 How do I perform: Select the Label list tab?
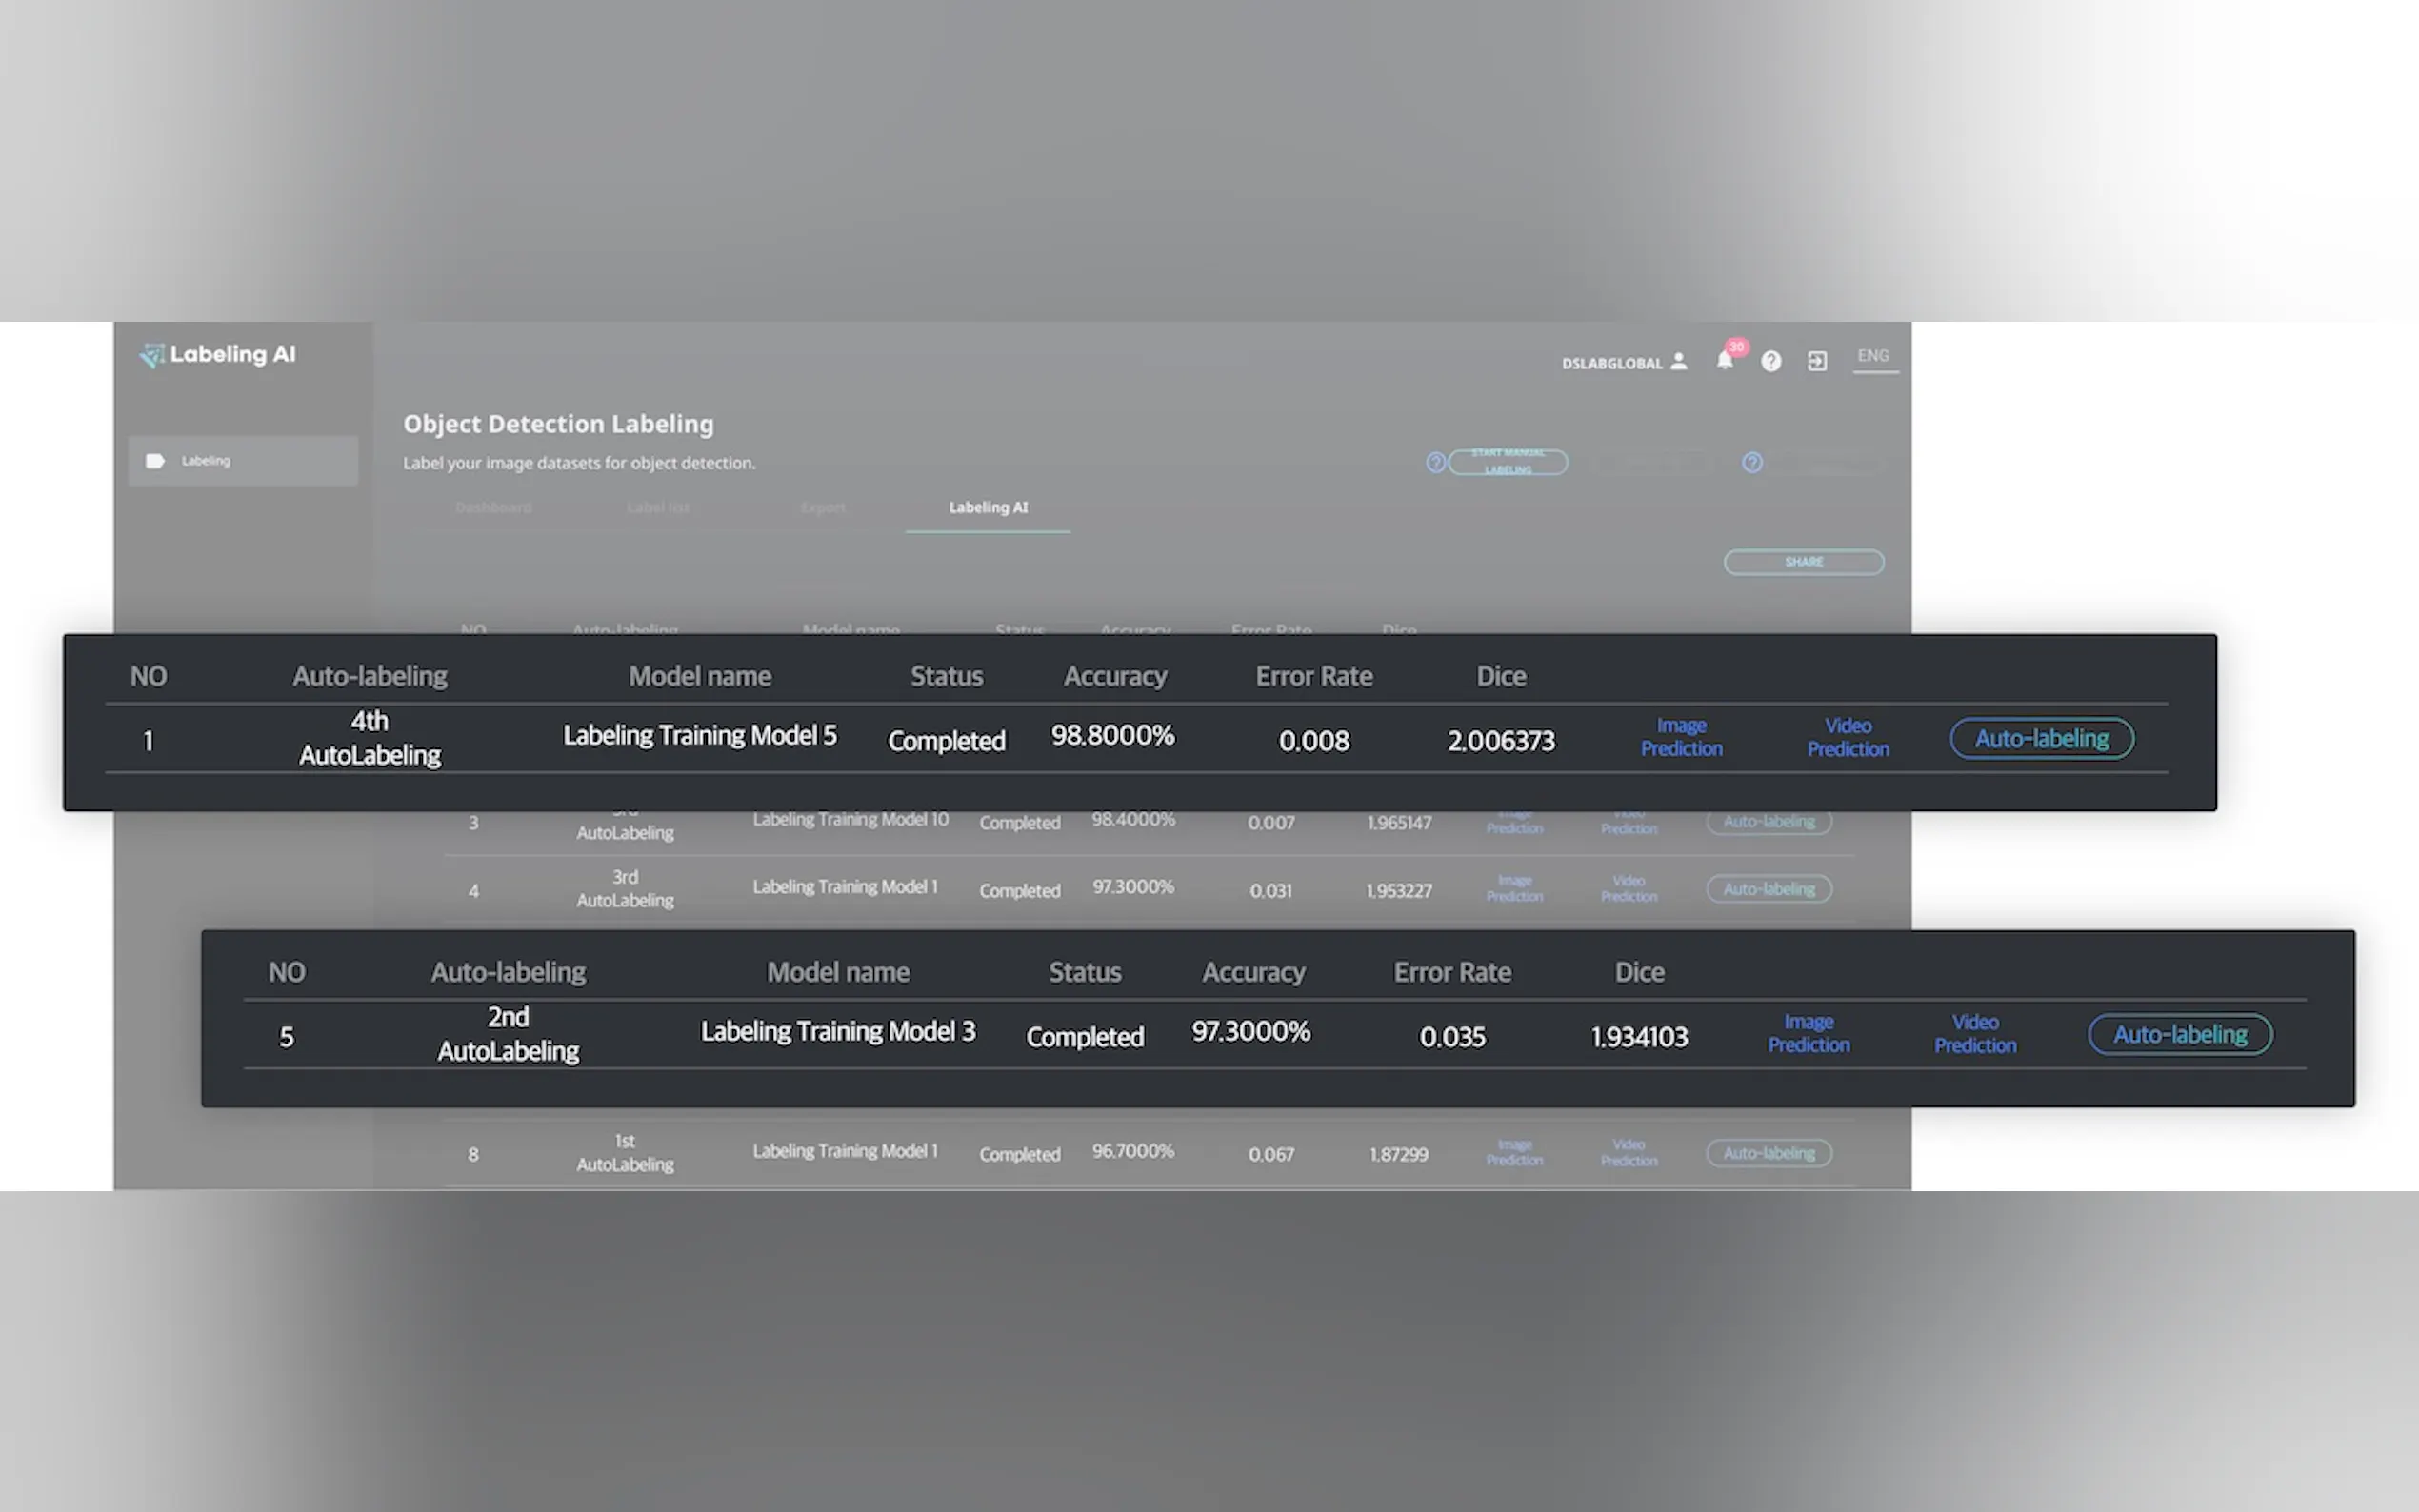(x=658, y=508)
